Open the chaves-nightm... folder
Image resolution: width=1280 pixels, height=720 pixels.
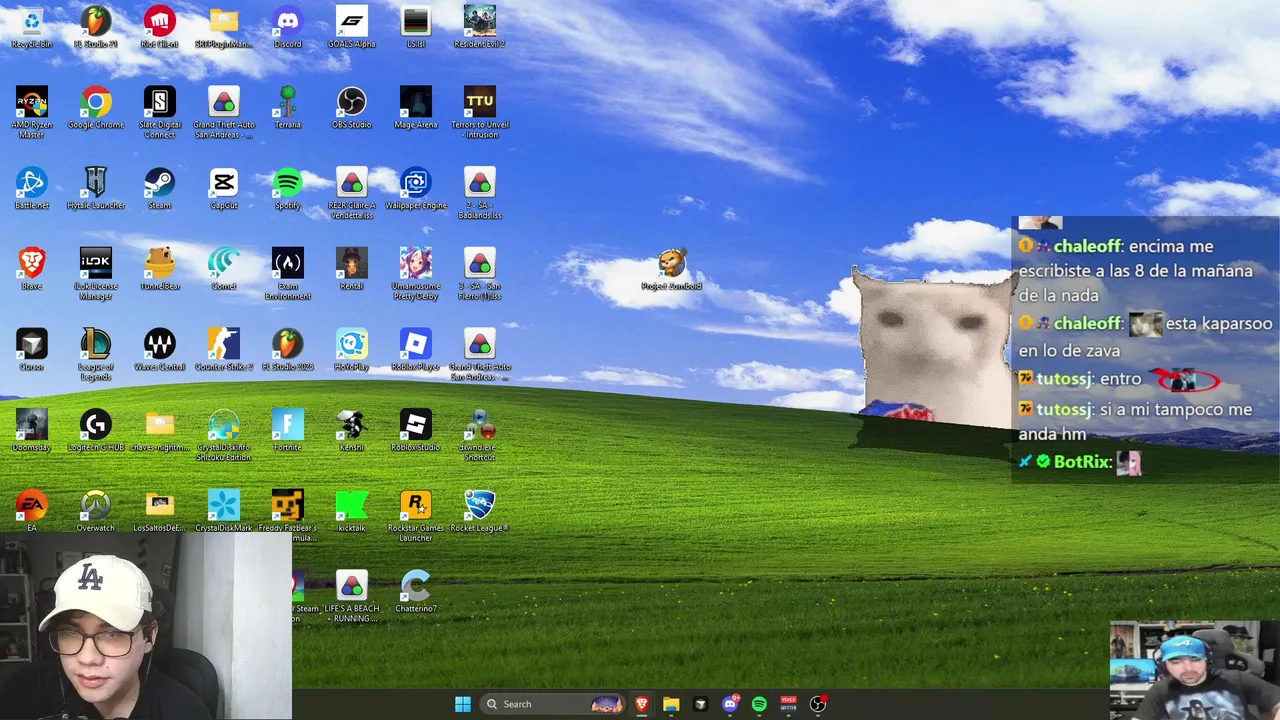pyautogui.click(x=160, y=430)
